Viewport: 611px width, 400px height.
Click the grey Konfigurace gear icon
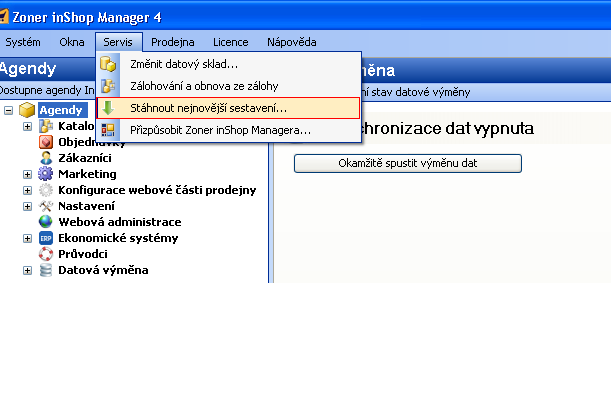[46, 190]
